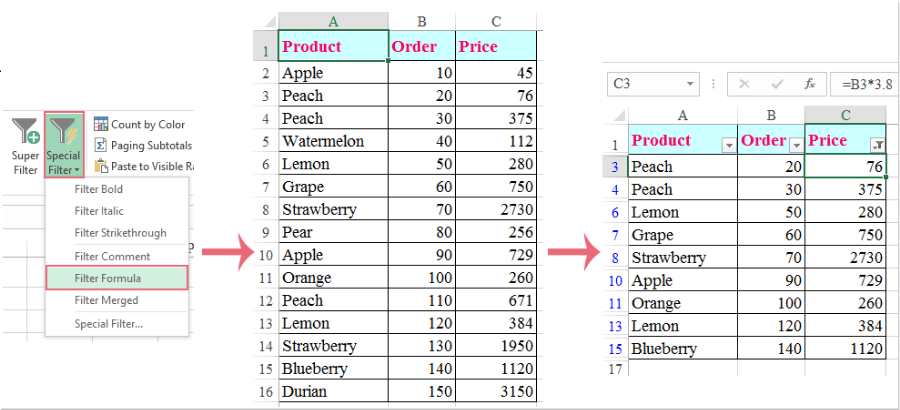Click the formula bar showing =B3*3.8
The height and width of the screenshot is (410, 900).
pos(864,84)
